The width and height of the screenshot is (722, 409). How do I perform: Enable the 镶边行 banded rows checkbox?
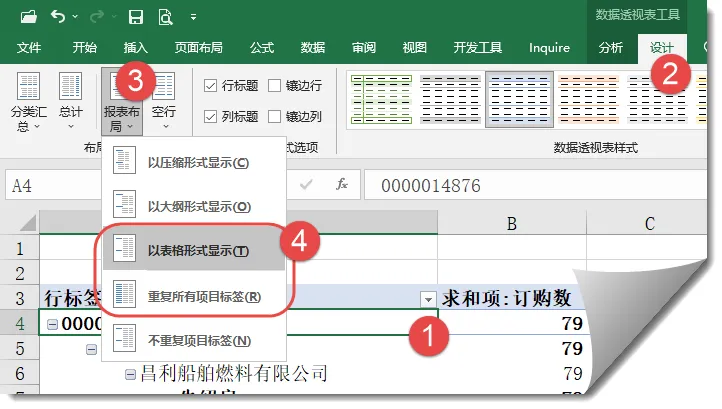pos(275,86)
